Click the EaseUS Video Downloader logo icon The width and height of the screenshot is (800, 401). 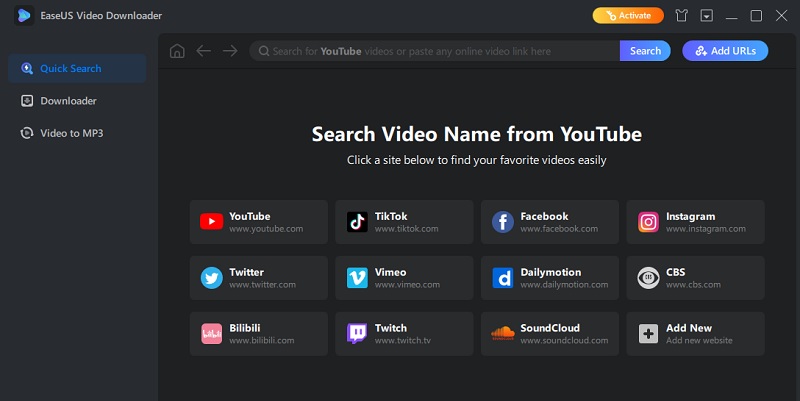[24, 15]
